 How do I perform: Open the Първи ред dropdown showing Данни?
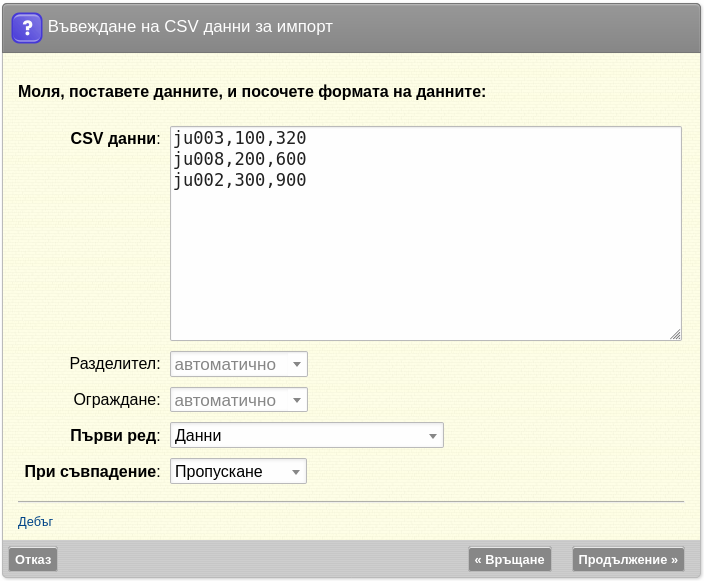coord(307,435)
